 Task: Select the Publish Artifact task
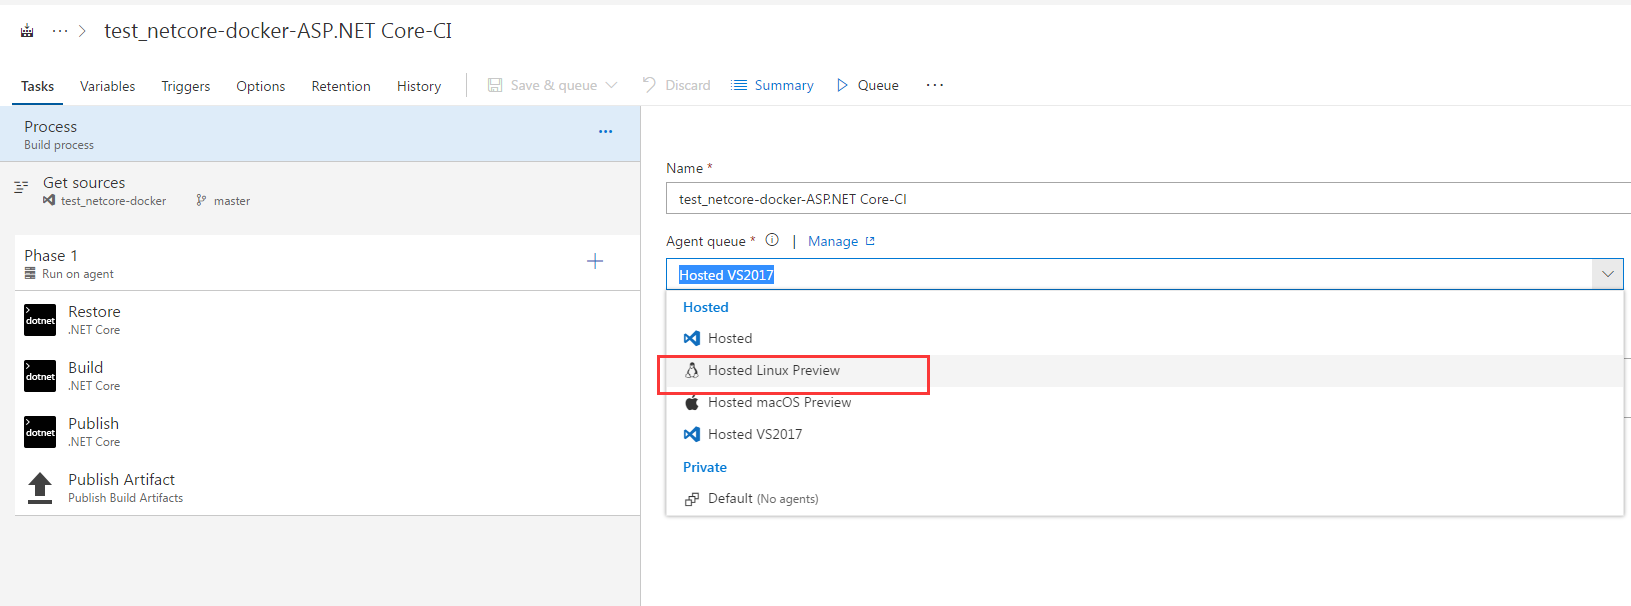327,488
